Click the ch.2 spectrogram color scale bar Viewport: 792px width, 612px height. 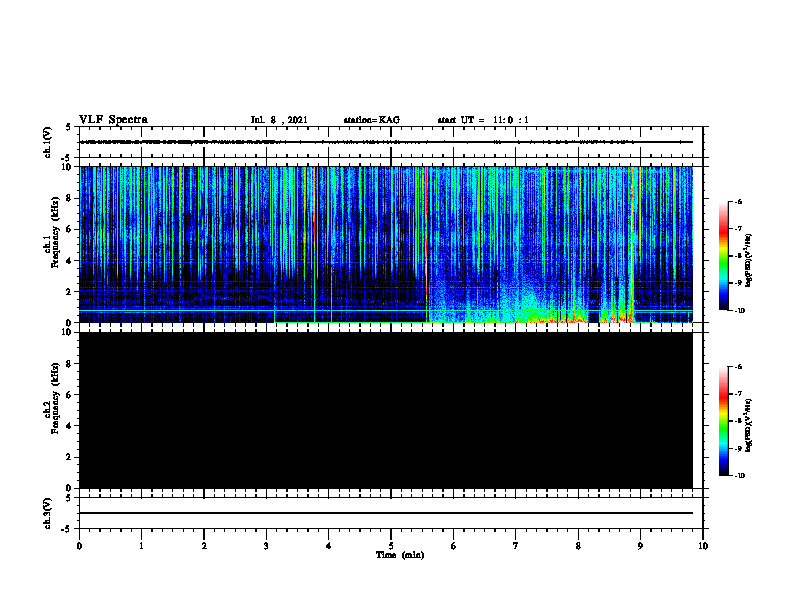tap(723, 421)
